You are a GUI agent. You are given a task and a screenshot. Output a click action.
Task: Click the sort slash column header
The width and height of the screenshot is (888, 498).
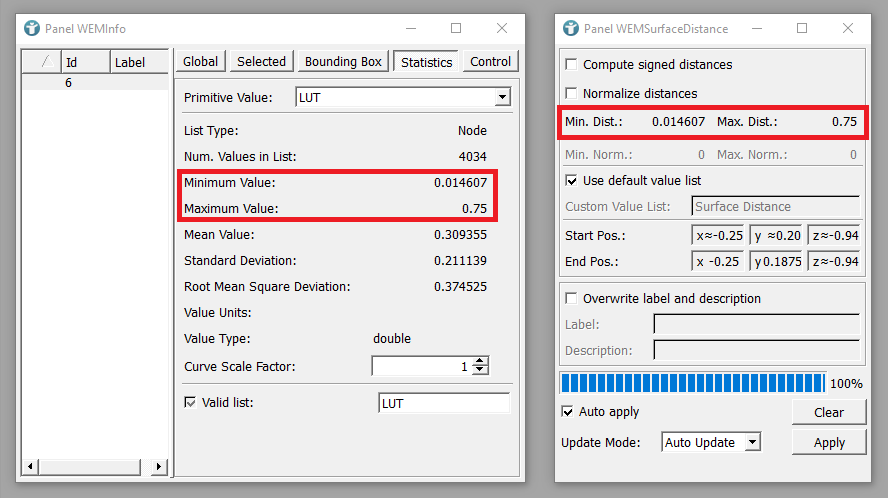pos(44,62)
